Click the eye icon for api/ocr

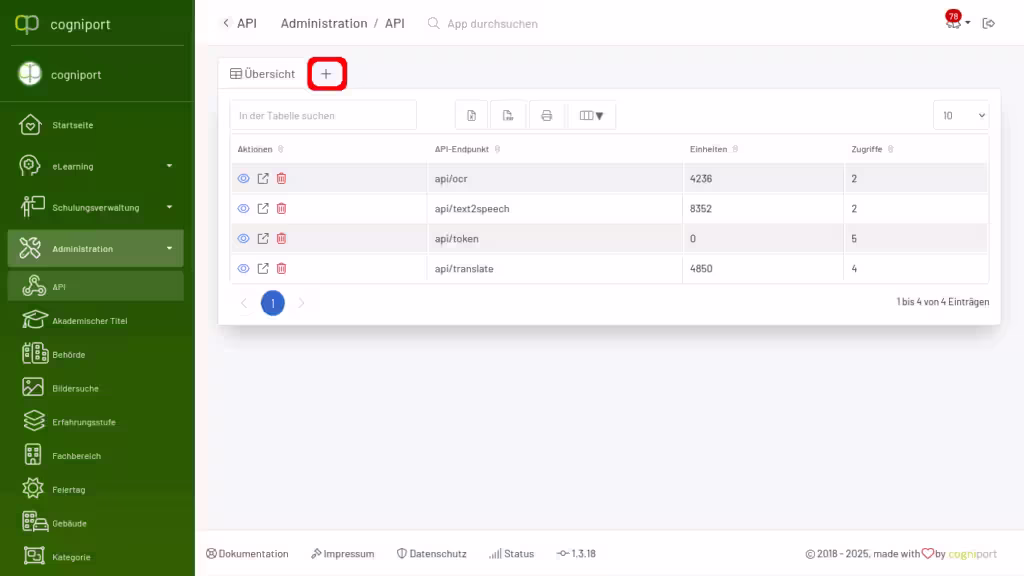coord(243,179)
